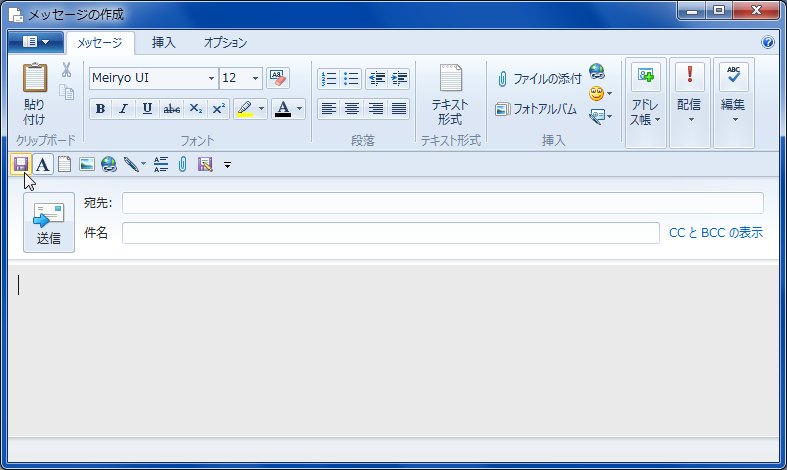Click the paperclip icon in quick toolbar
Screen dimensions: 787x470
click(x=183, y=164)
